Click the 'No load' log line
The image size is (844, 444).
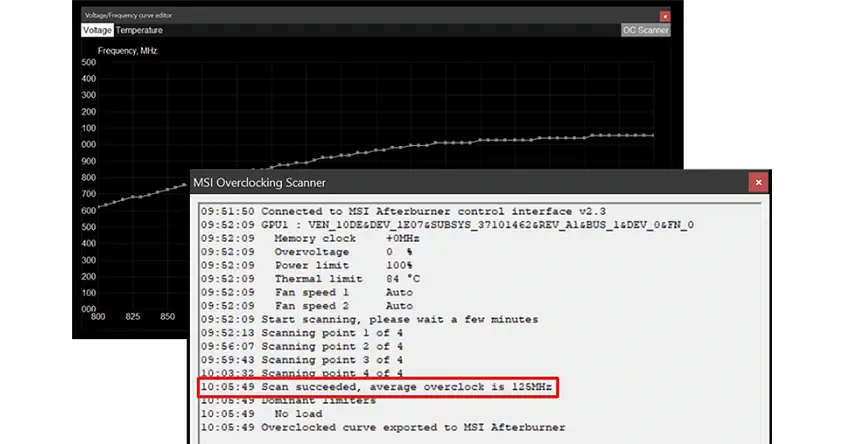[x=262, y=414]
